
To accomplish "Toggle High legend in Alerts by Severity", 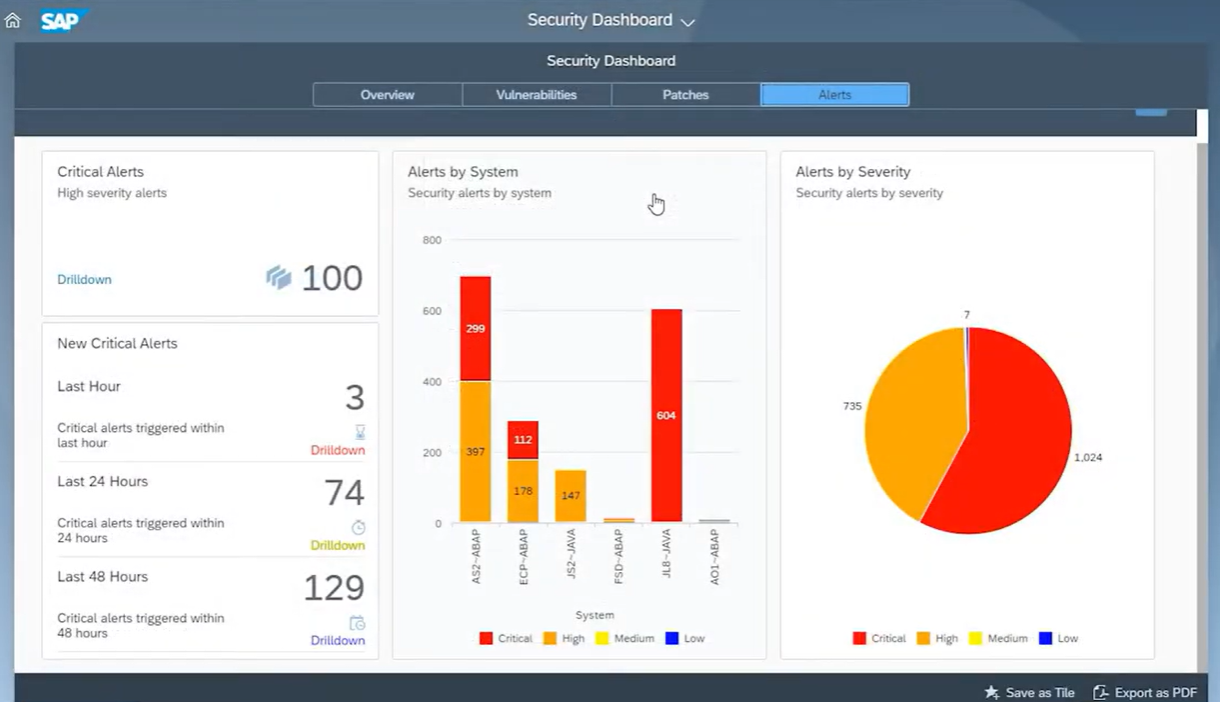I will 937,638.
